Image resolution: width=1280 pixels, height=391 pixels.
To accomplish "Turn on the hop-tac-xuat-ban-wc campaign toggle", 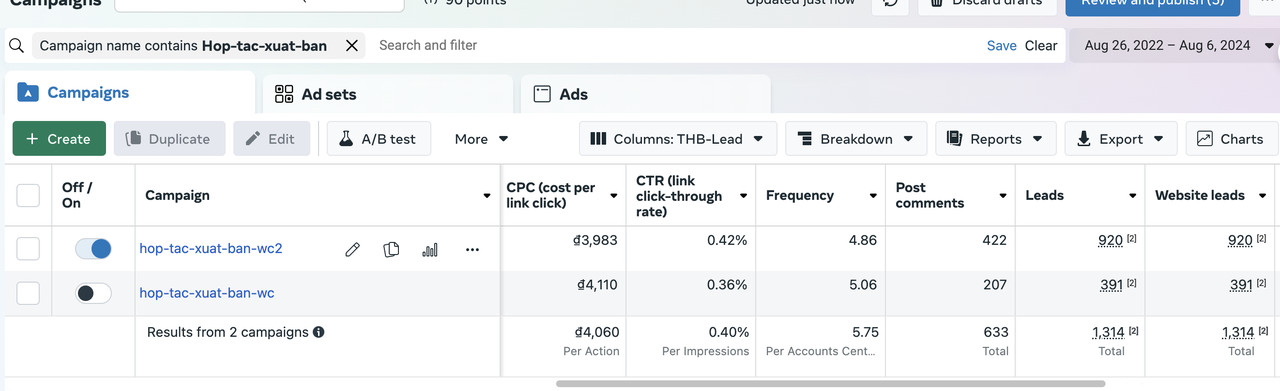I will tap(93, 293).
